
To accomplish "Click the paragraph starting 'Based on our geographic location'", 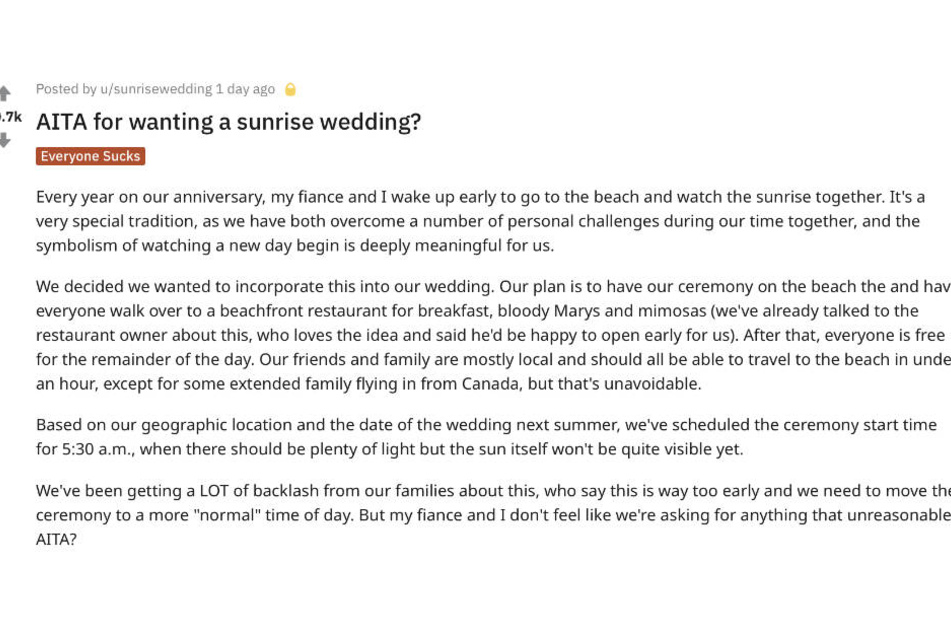I will tap(486, 437).
